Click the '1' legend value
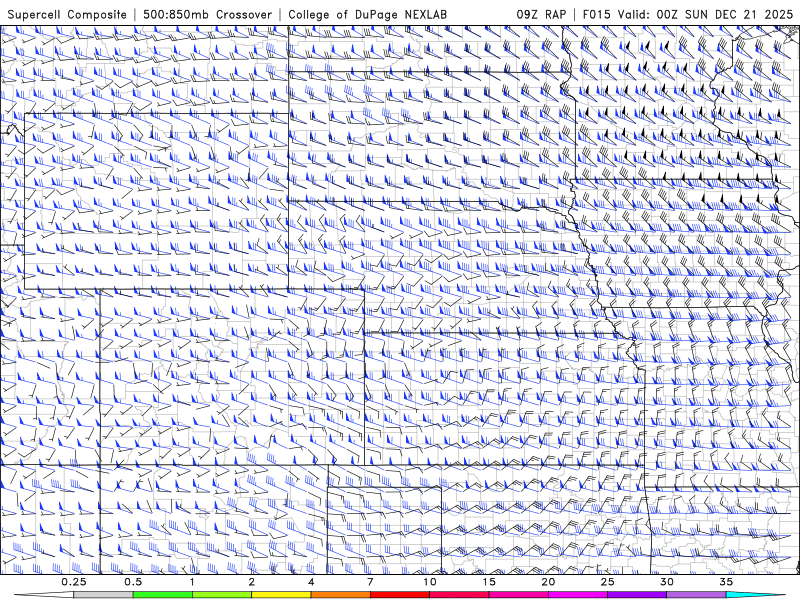 coord(192,582)
